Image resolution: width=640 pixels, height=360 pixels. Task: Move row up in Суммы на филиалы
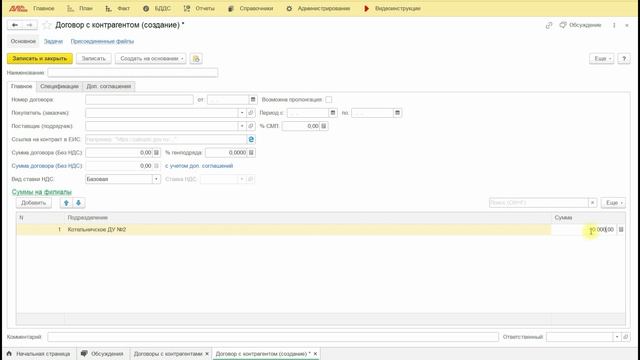(66, 203)
